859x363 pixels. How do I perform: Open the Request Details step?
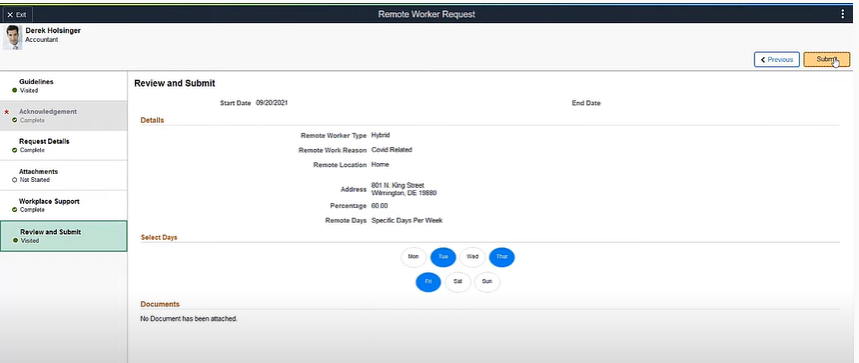(x=64, y=146)
